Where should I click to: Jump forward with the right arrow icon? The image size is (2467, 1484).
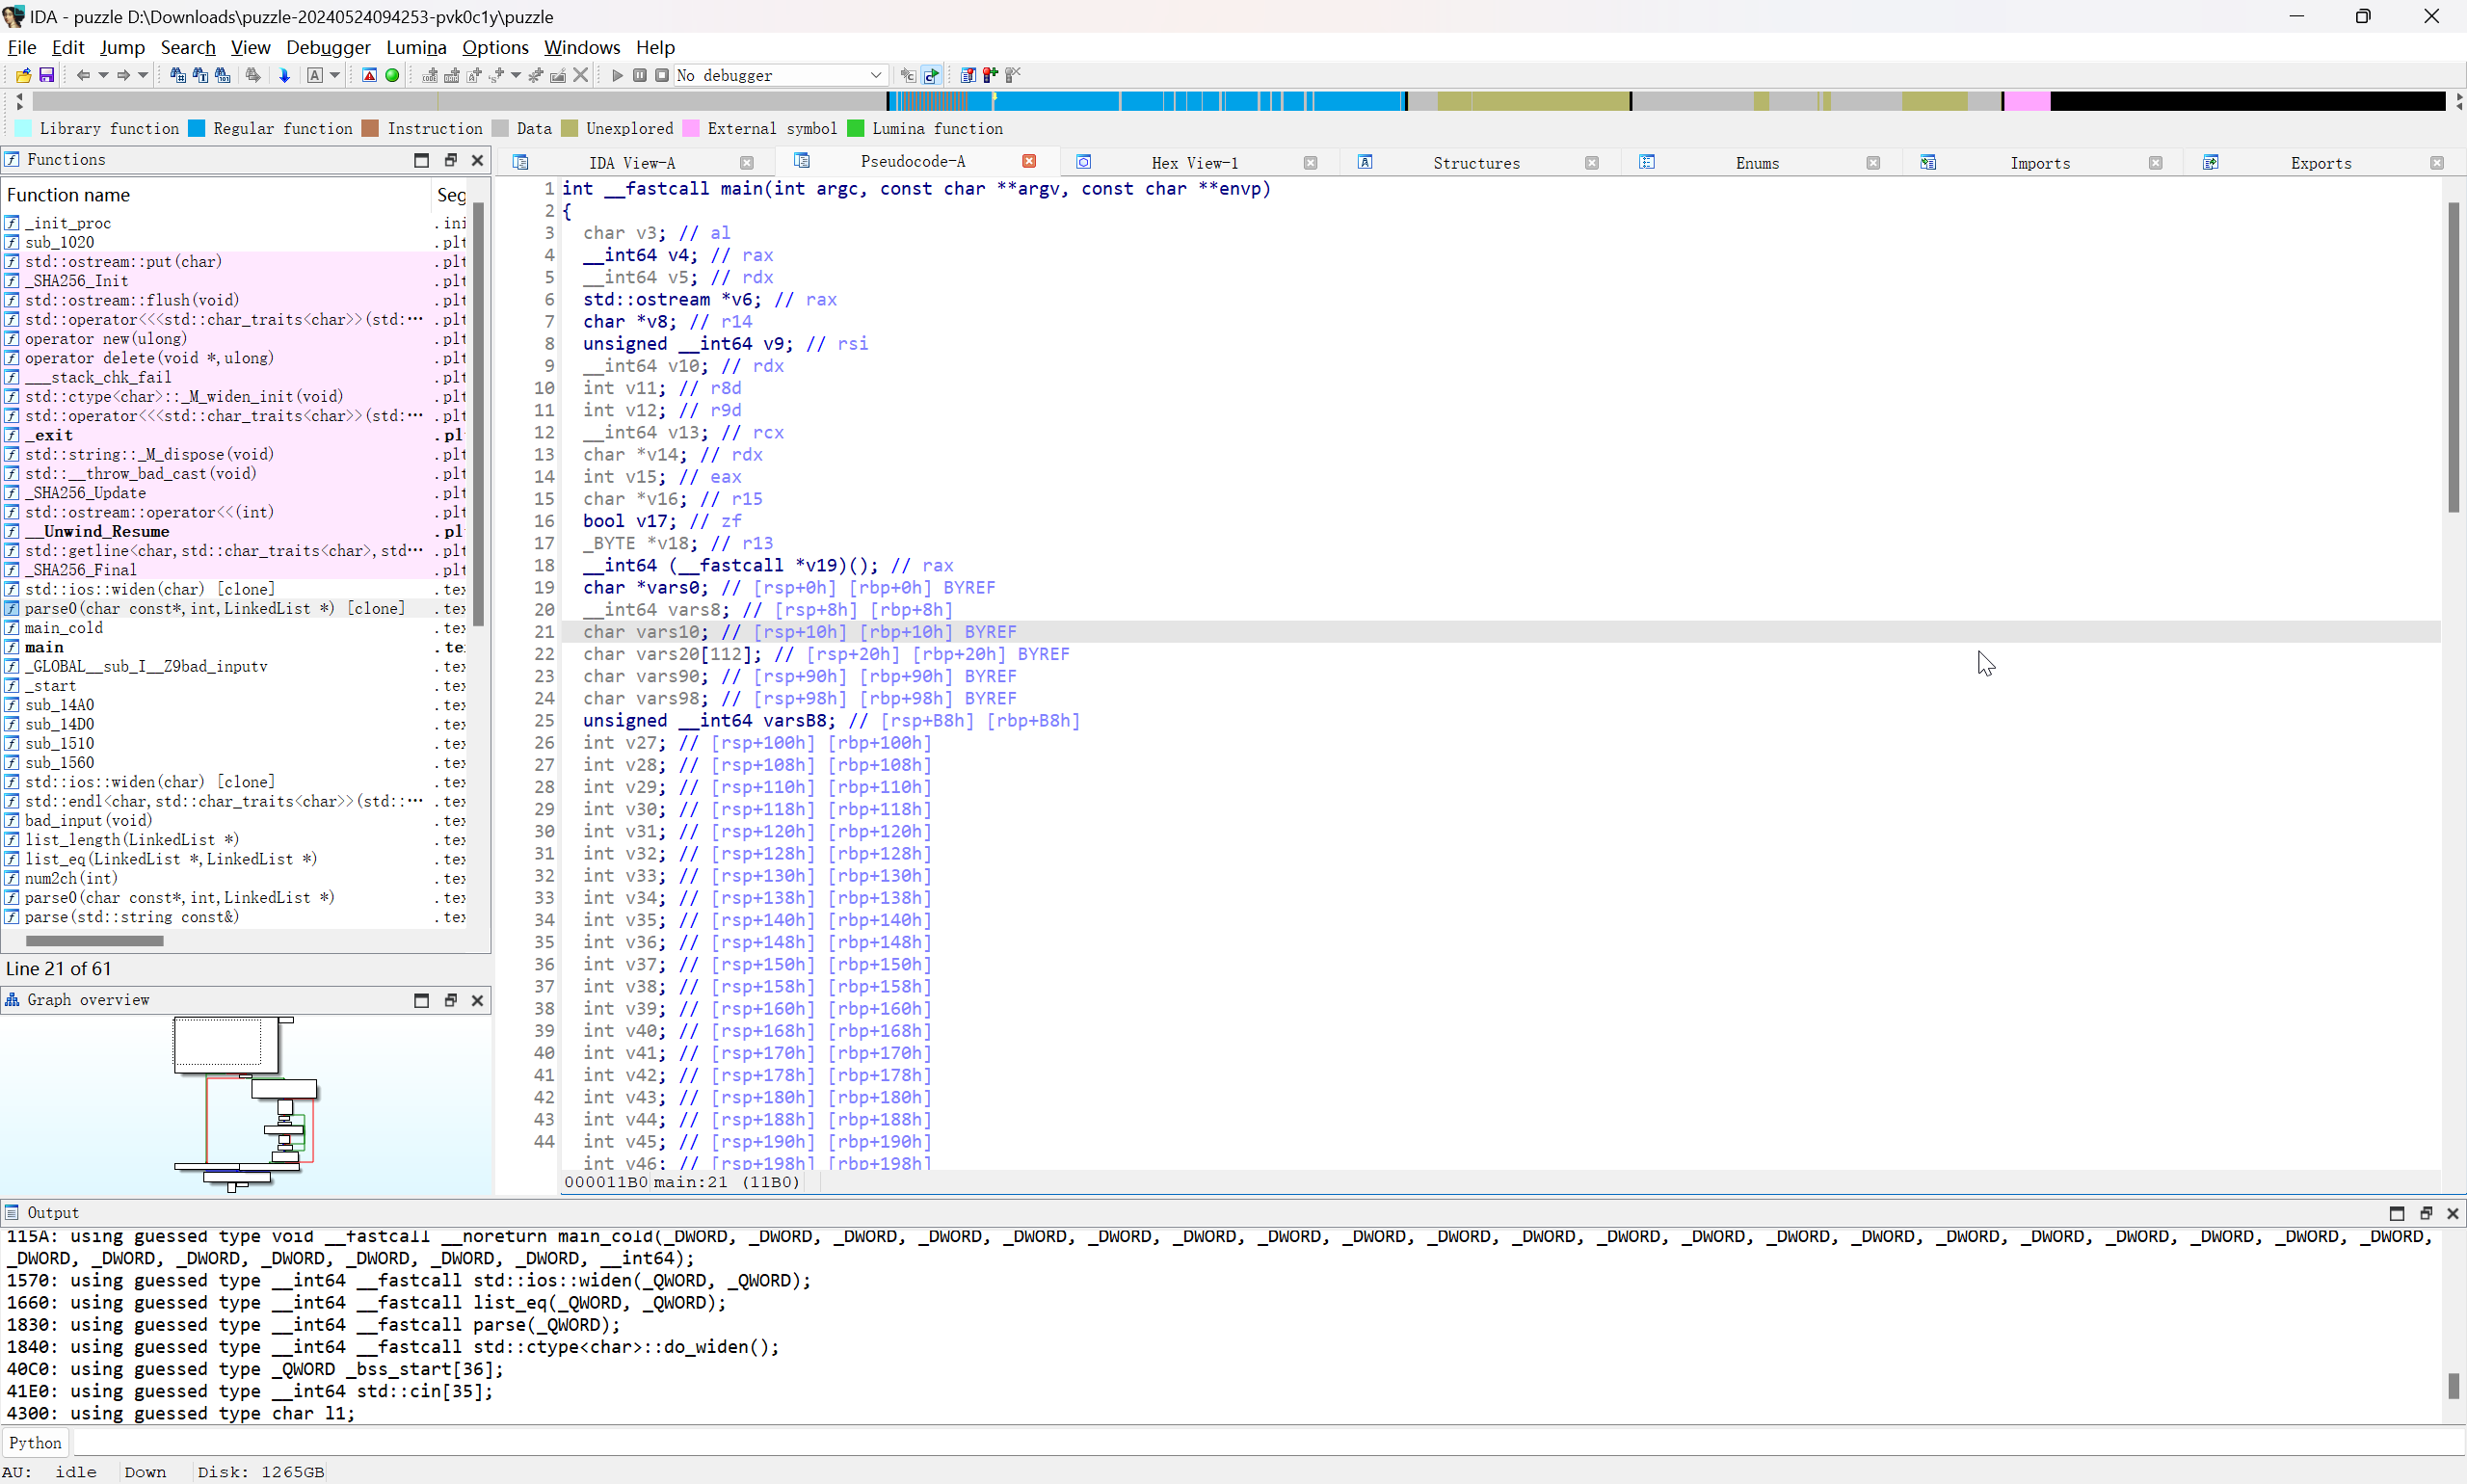click(x=124, y=75)
